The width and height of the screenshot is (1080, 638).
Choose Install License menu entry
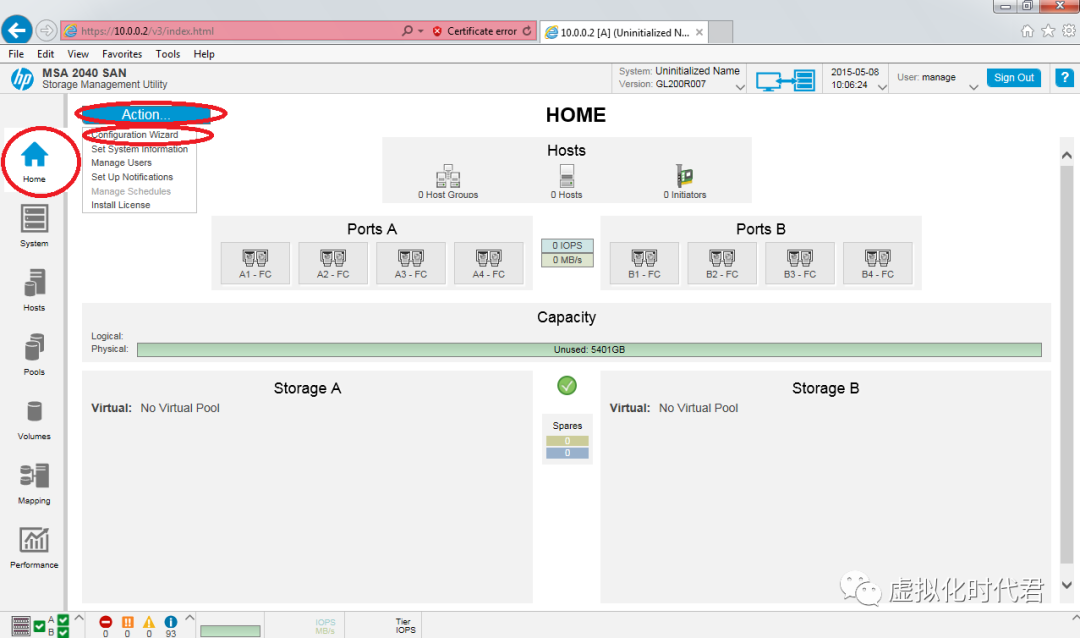pos(121,205)
